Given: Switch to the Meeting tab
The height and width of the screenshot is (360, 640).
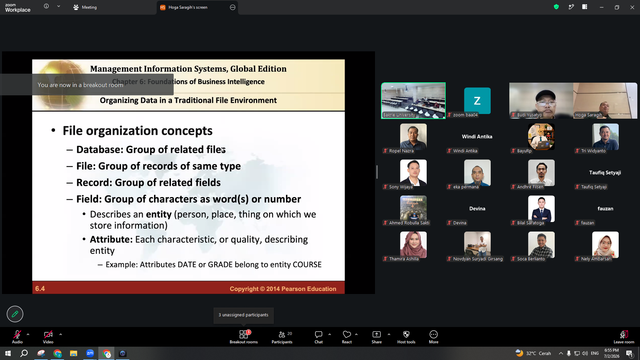Looking at the screenshot, I should coord(85,7).
